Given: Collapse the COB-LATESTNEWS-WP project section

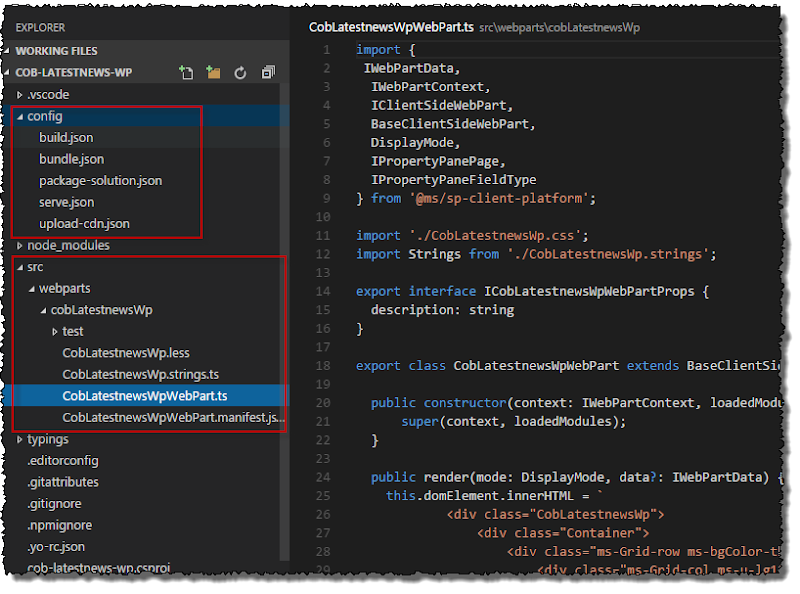Looking at the screenshot, I should (x=7, y=72).
